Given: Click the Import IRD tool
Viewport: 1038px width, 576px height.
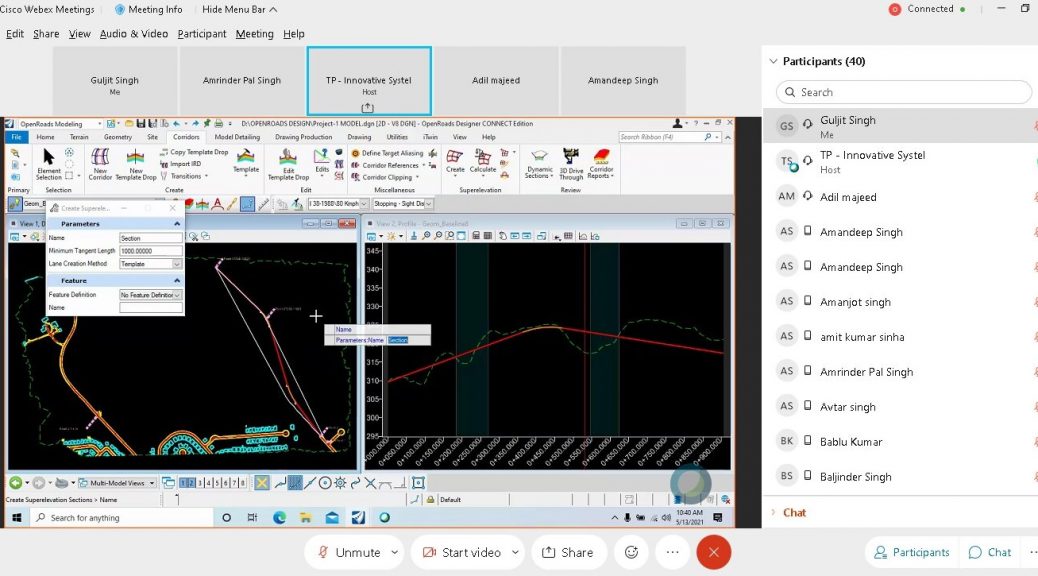Looking at the screenshot, I should 181,164.
